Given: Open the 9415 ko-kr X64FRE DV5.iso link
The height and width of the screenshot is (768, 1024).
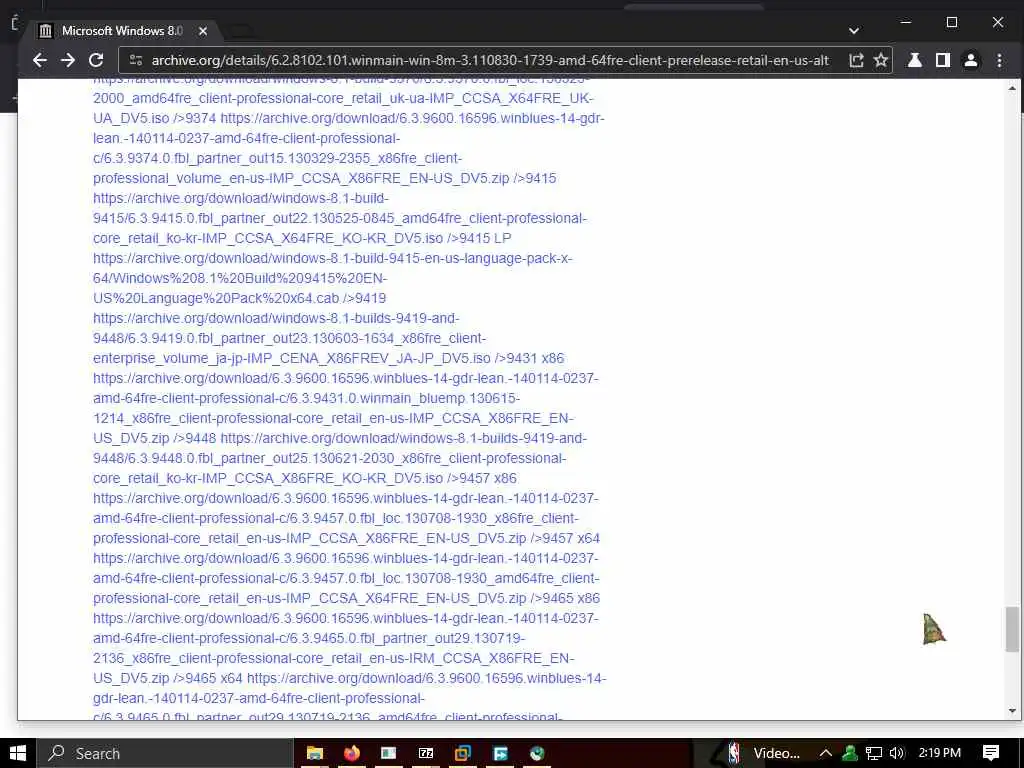Looking at the screenshot, I should (340, 218).
